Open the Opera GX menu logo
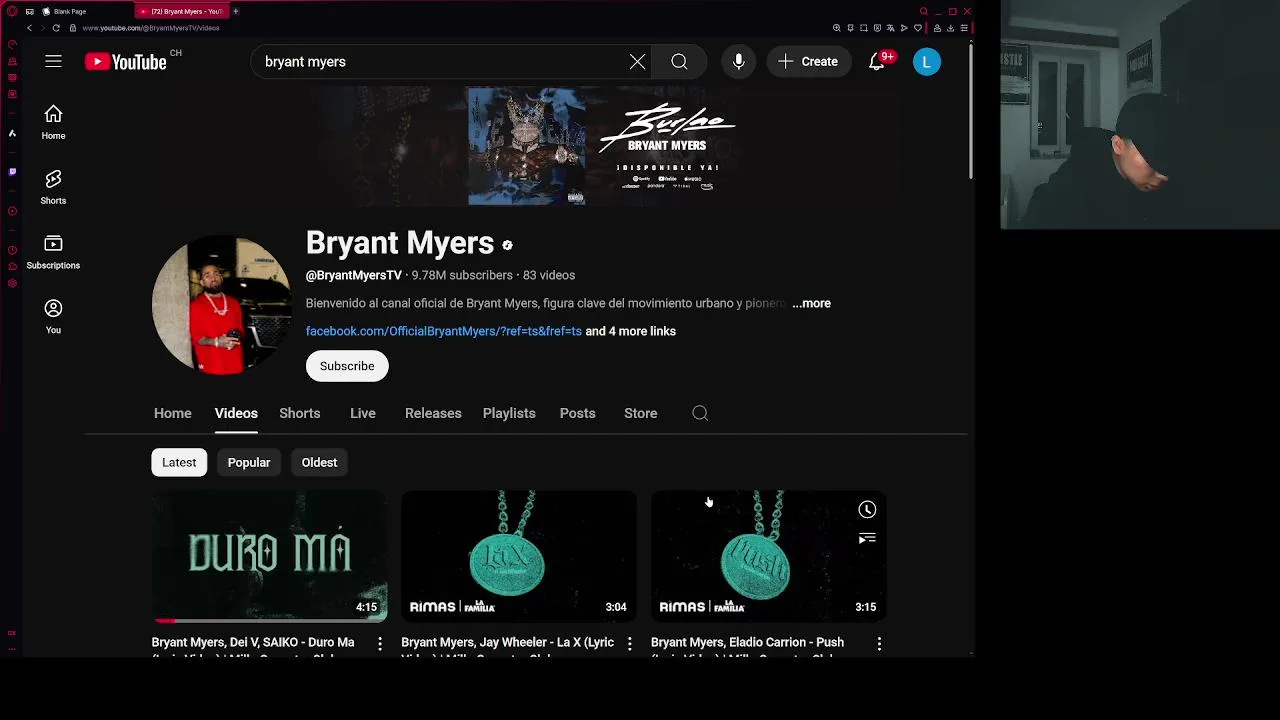Screen dimensions: 1280x720 (x=12, y=12)
